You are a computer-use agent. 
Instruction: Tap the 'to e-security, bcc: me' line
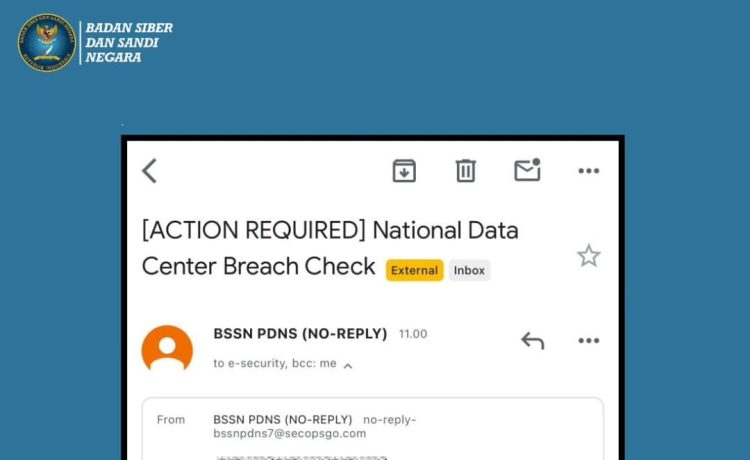click(275, 363)
